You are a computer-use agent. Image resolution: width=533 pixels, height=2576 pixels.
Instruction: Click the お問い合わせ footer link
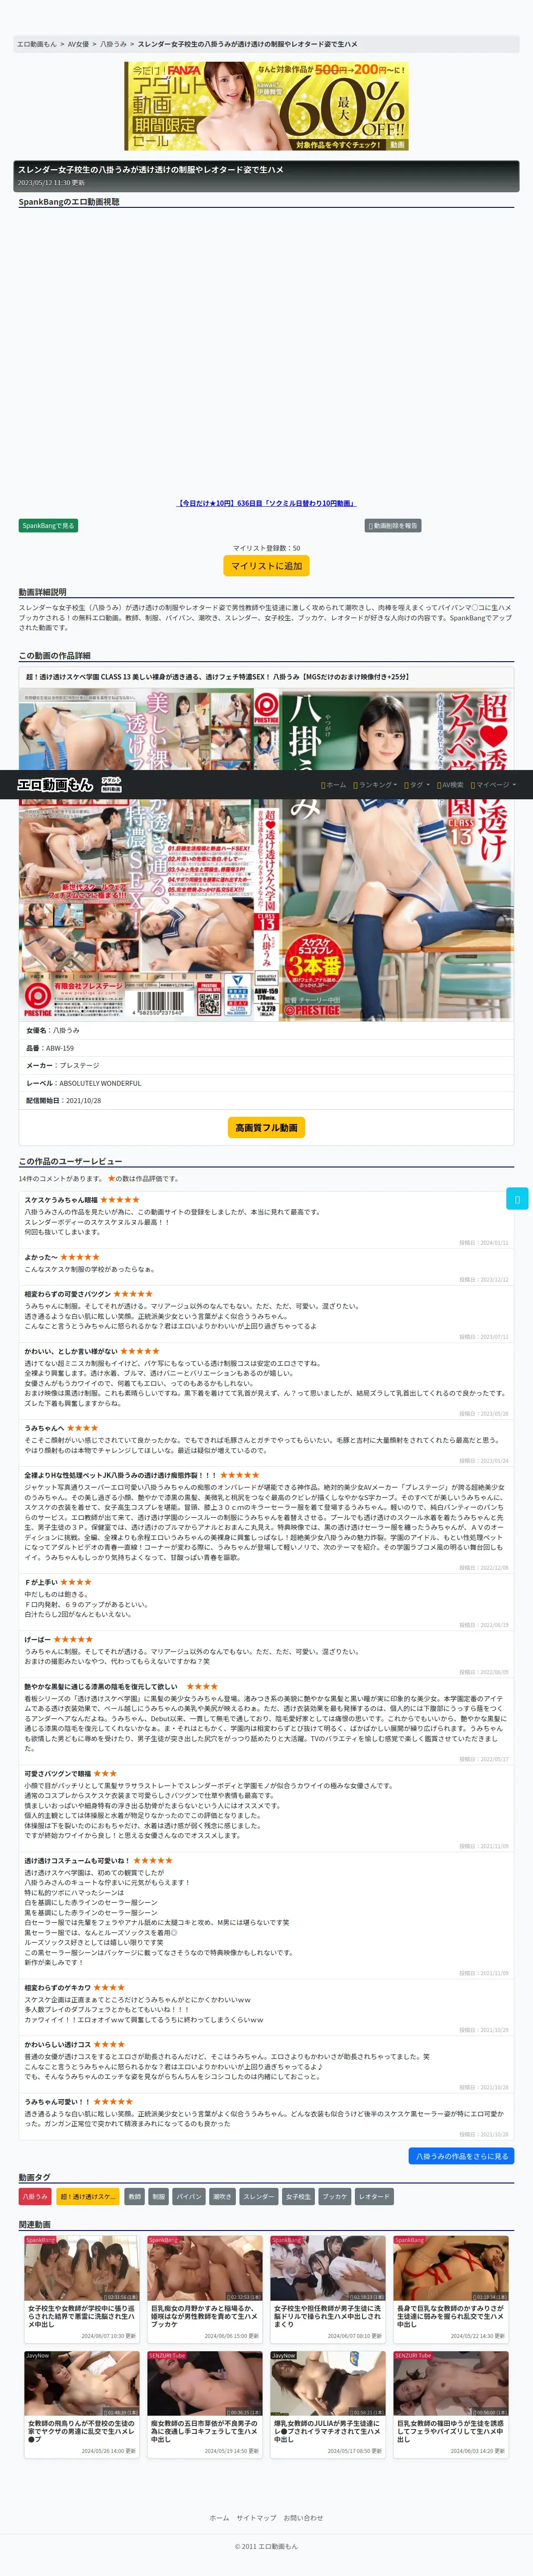coord(303,2510)
